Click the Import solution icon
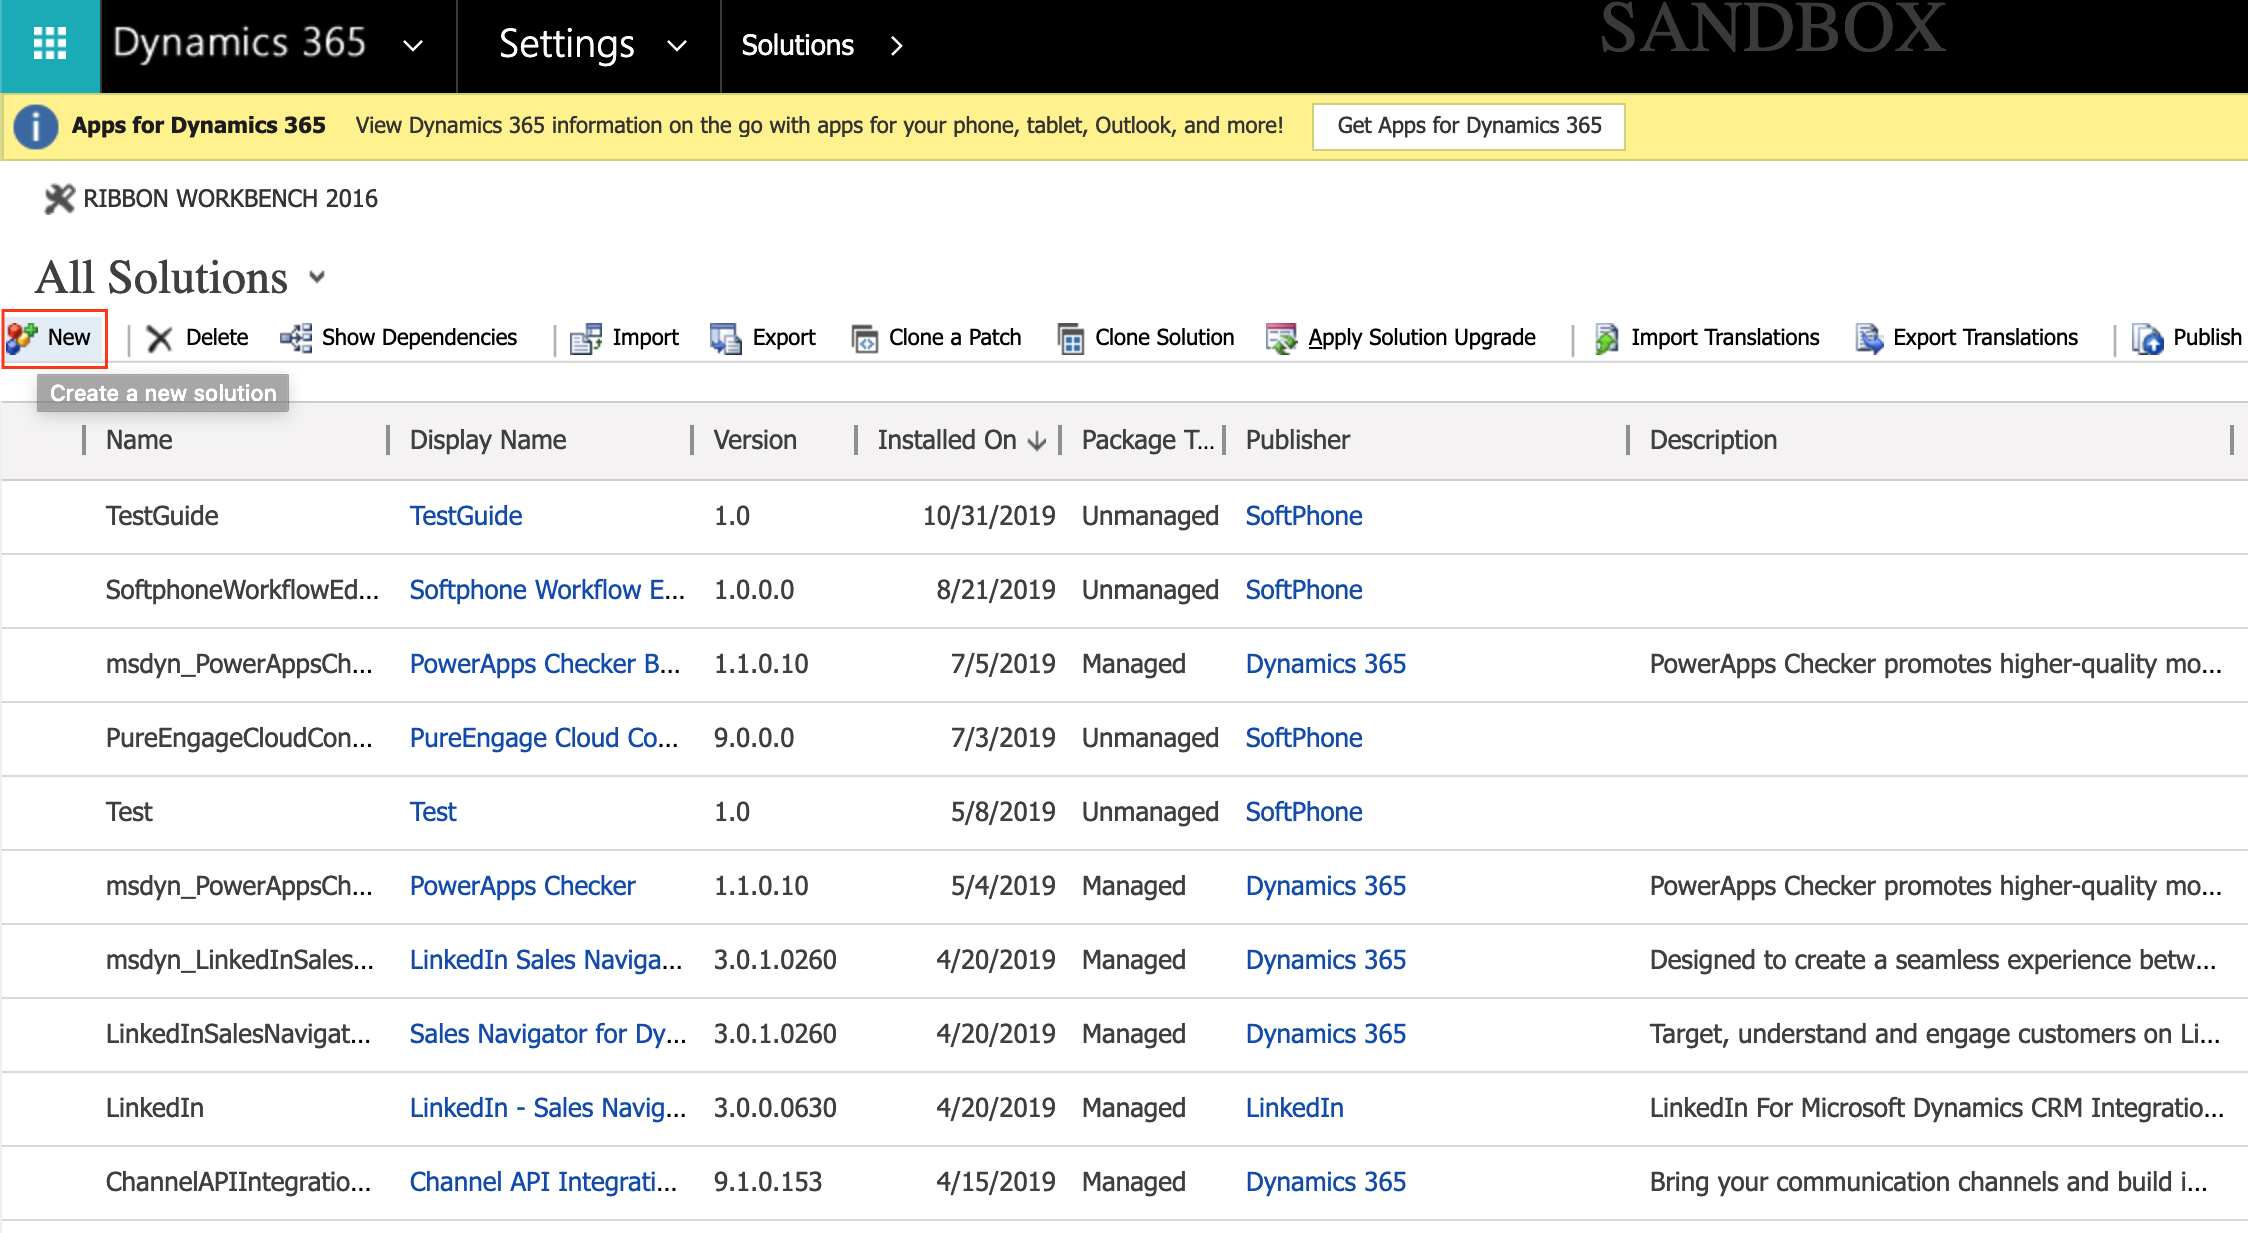The height and width of the screenshot is (1233, 2248). (586, 338)
